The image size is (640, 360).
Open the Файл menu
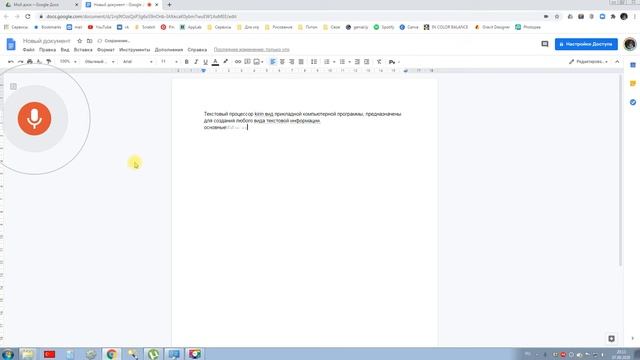[29, 50]
